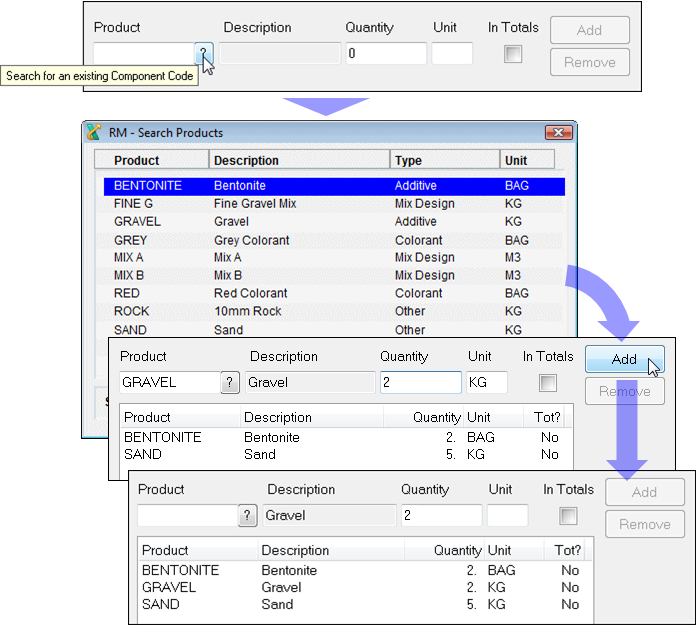Viewport: 696px width, 625px height.
Task: Click the highlighted Add button in GRAVEL panel
Action: click(x=625, y=359)
